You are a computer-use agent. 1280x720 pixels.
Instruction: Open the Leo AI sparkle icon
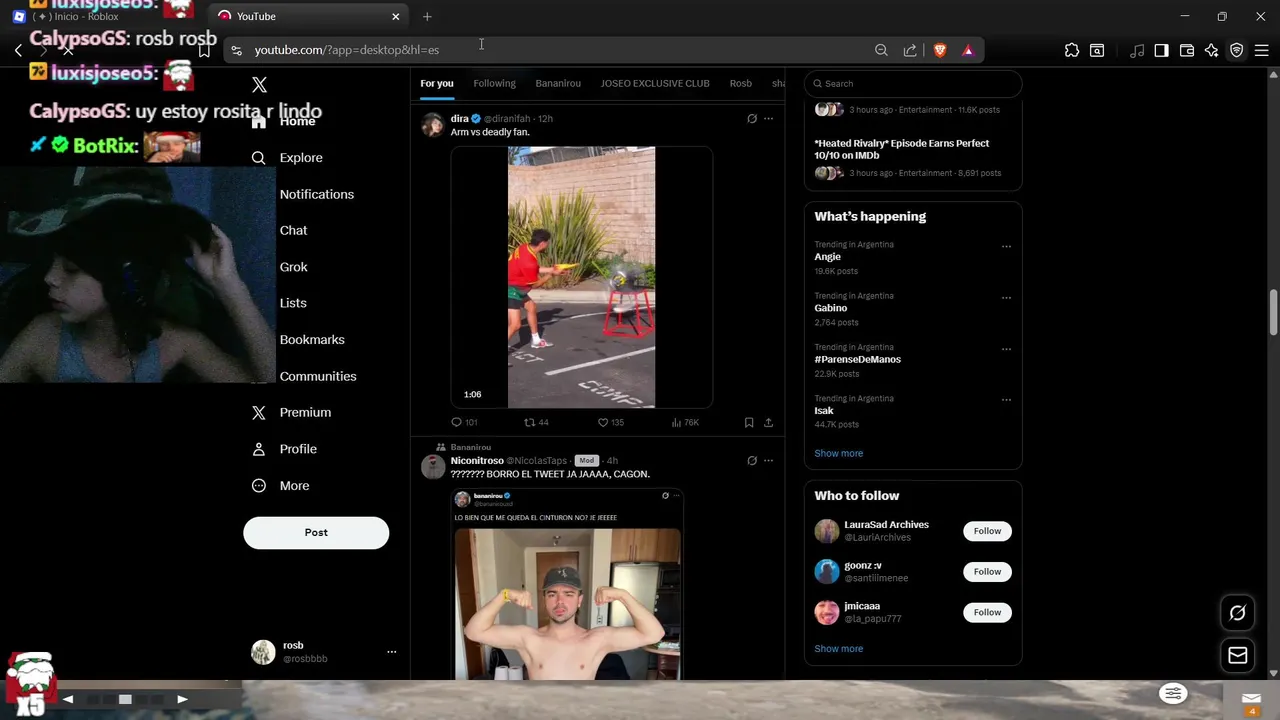[1212, 50]
